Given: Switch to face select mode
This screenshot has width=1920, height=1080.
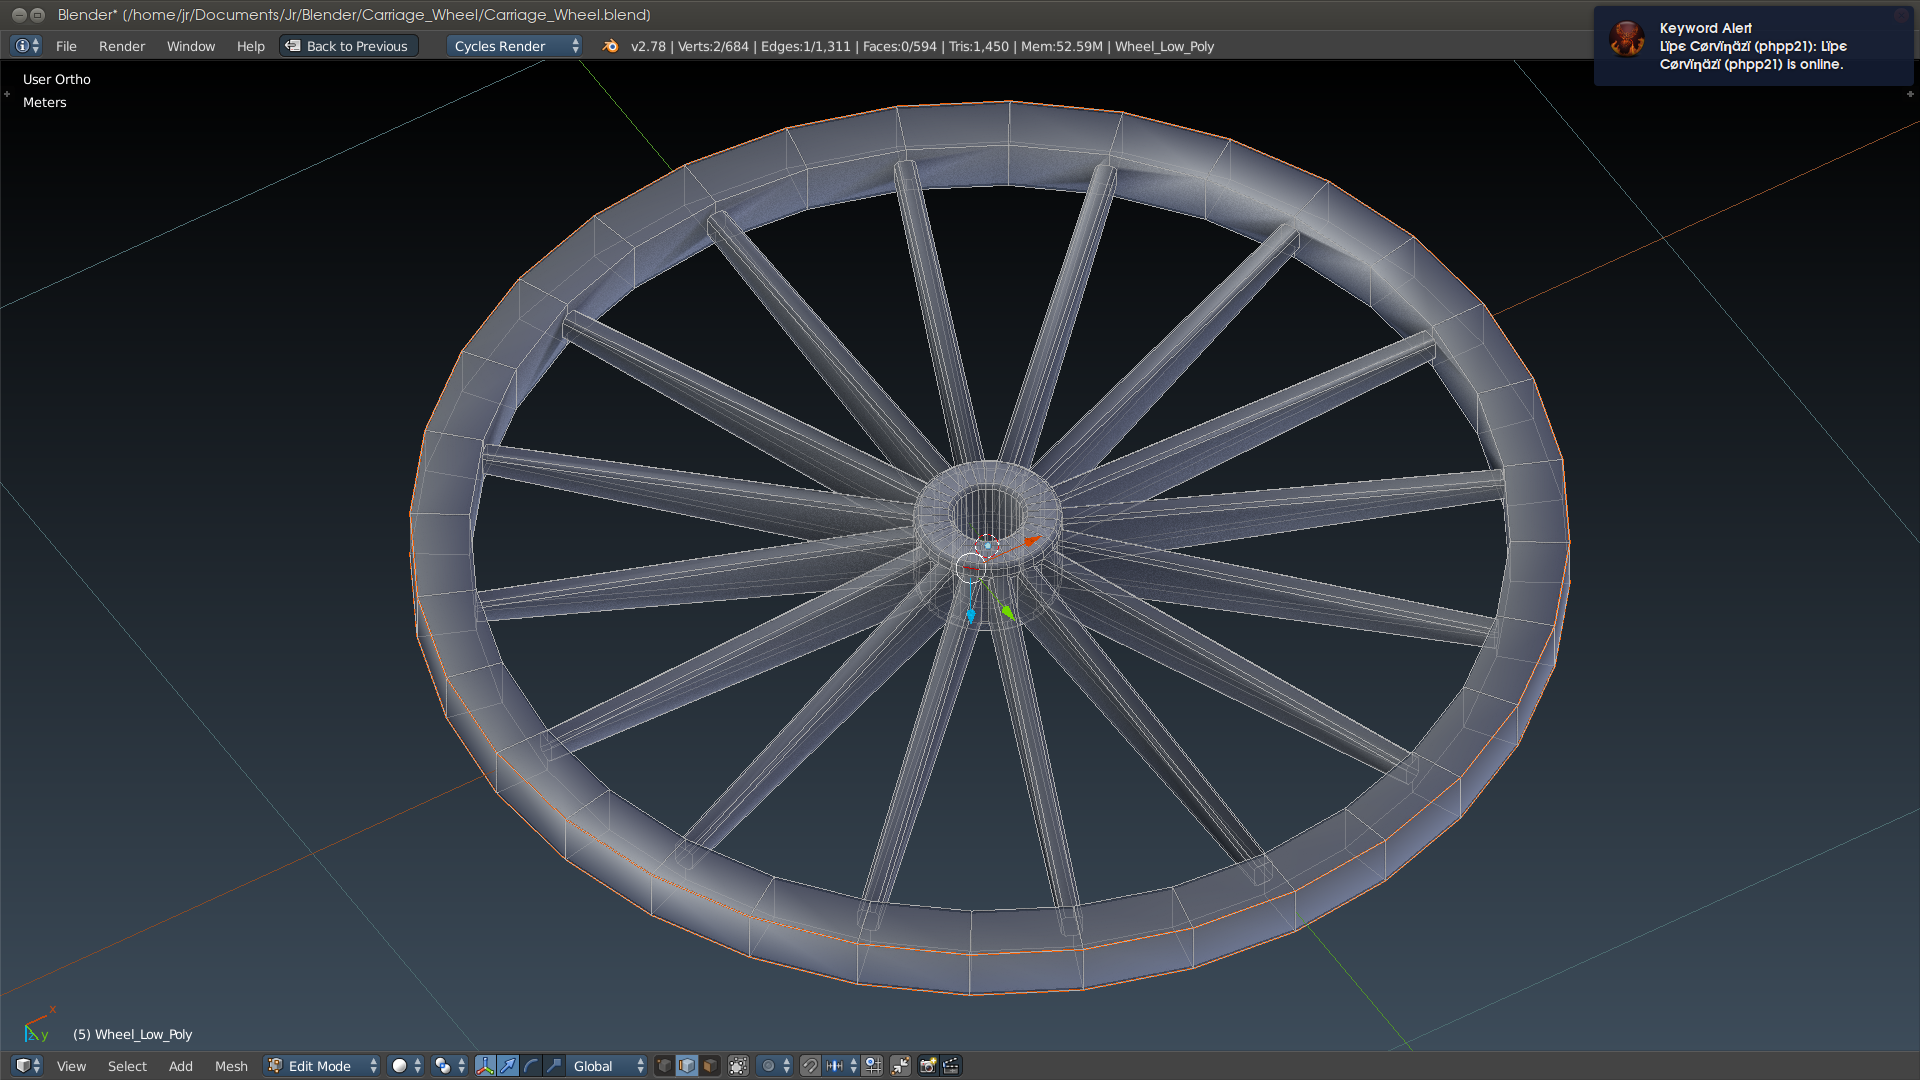Looking at the screenshot, I should tap(710, 1066).
